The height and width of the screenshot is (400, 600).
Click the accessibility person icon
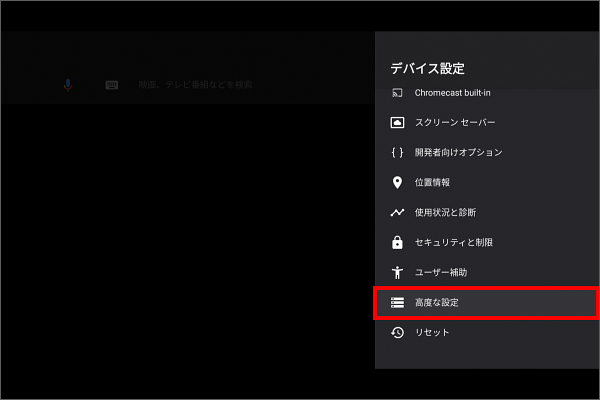396,272
